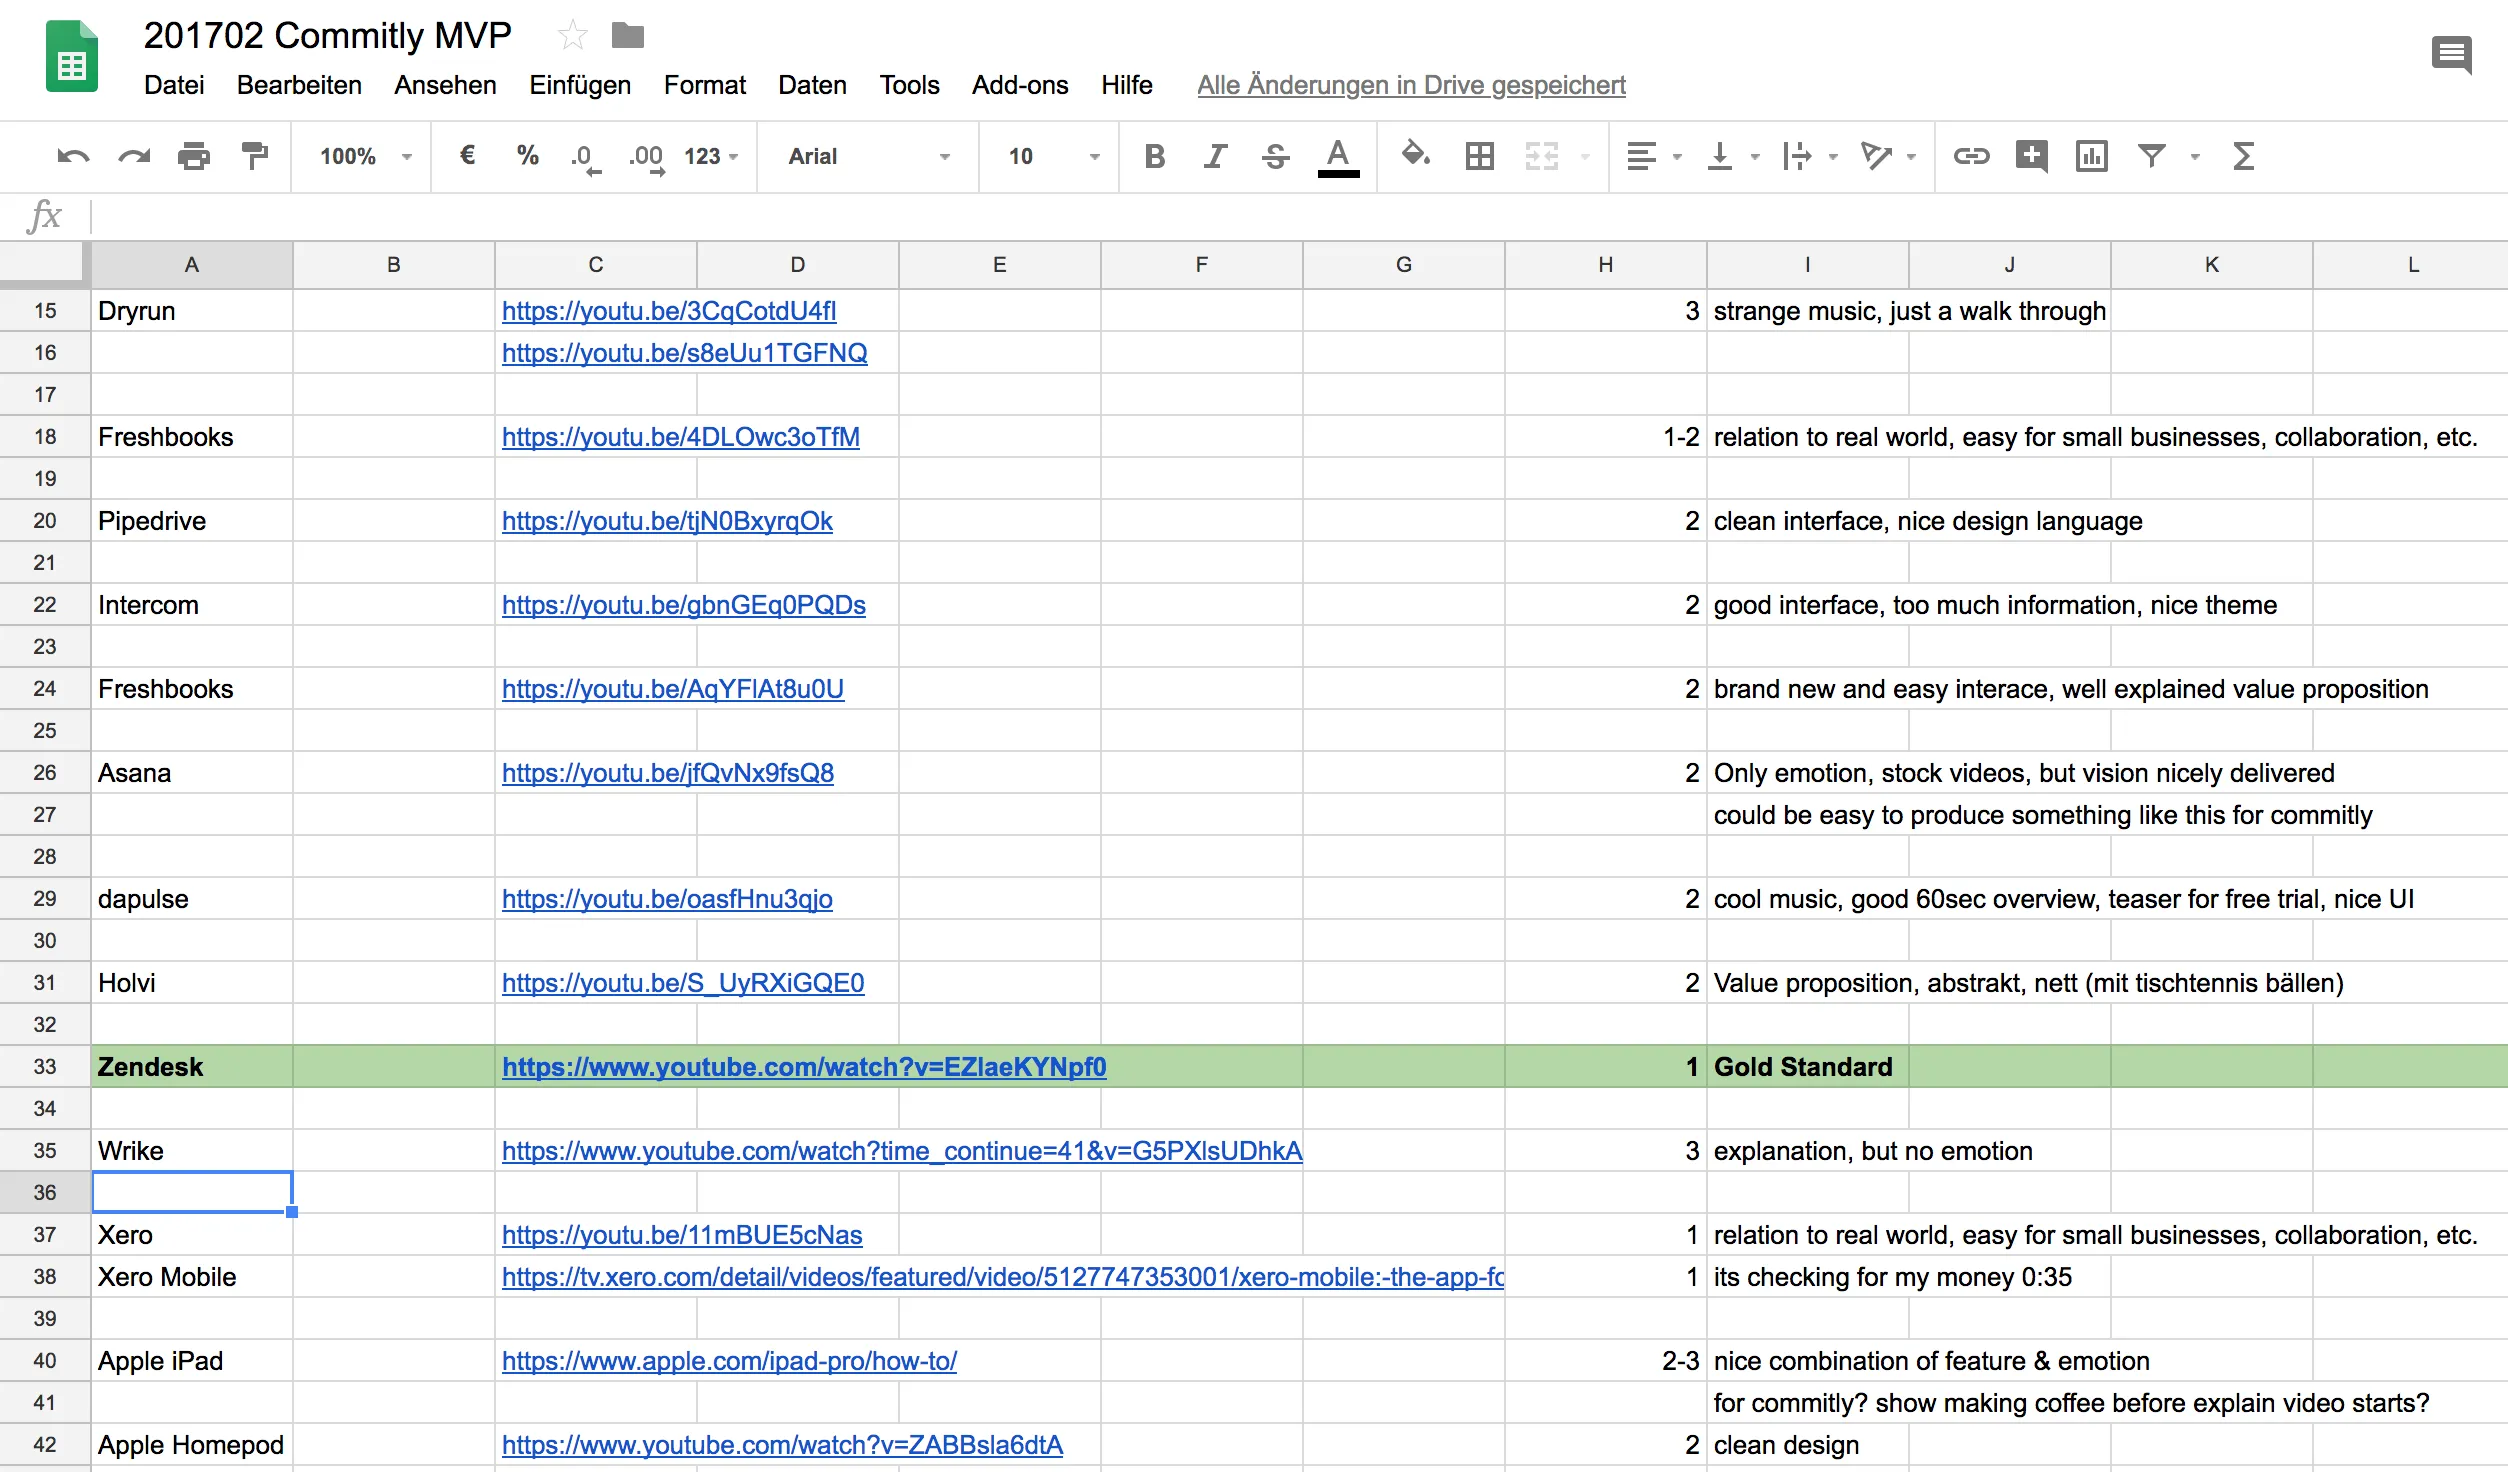Open the fill color paint bucket
2508x1472 pixels.
1415,154
